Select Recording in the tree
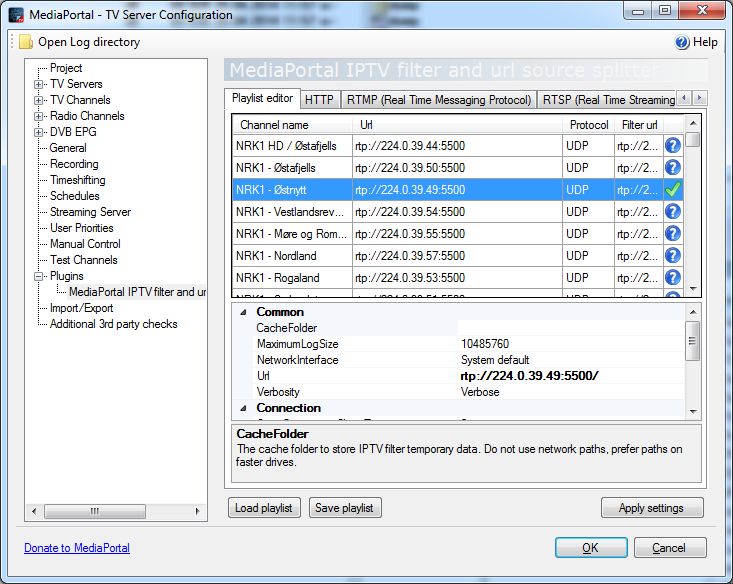This screenshot has width=733, height=584. [74, 164]
